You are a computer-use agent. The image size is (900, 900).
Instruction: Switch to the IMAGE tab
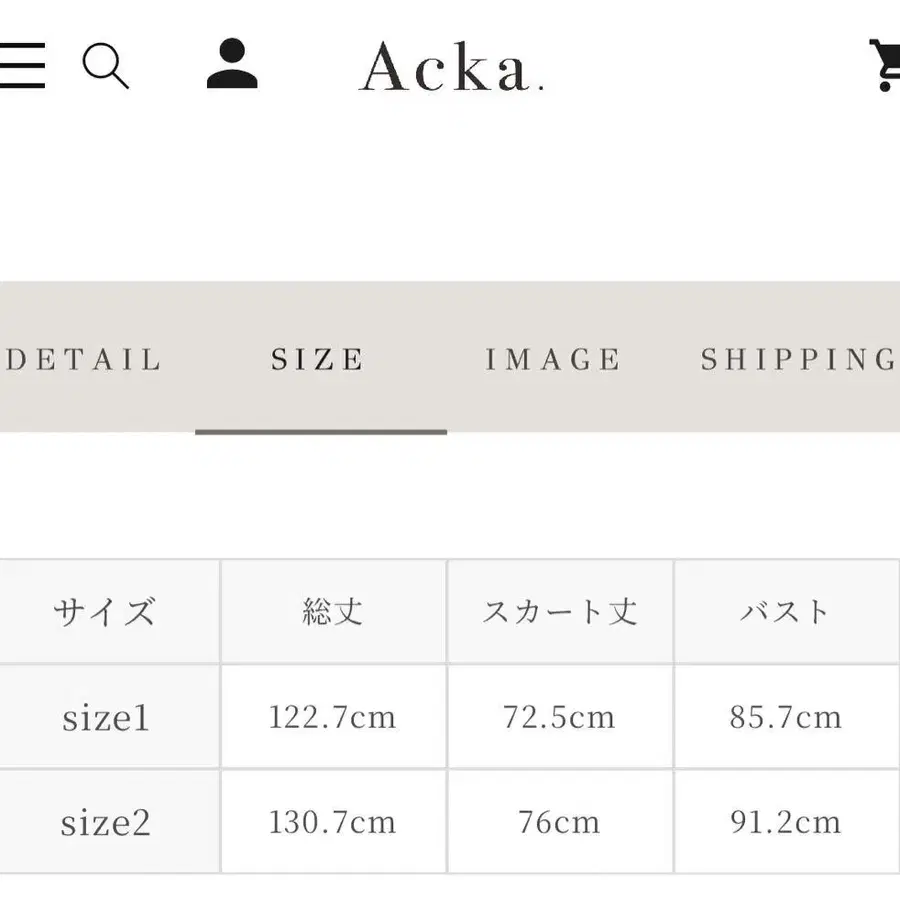pyautogui.click(x=553, y=359)
